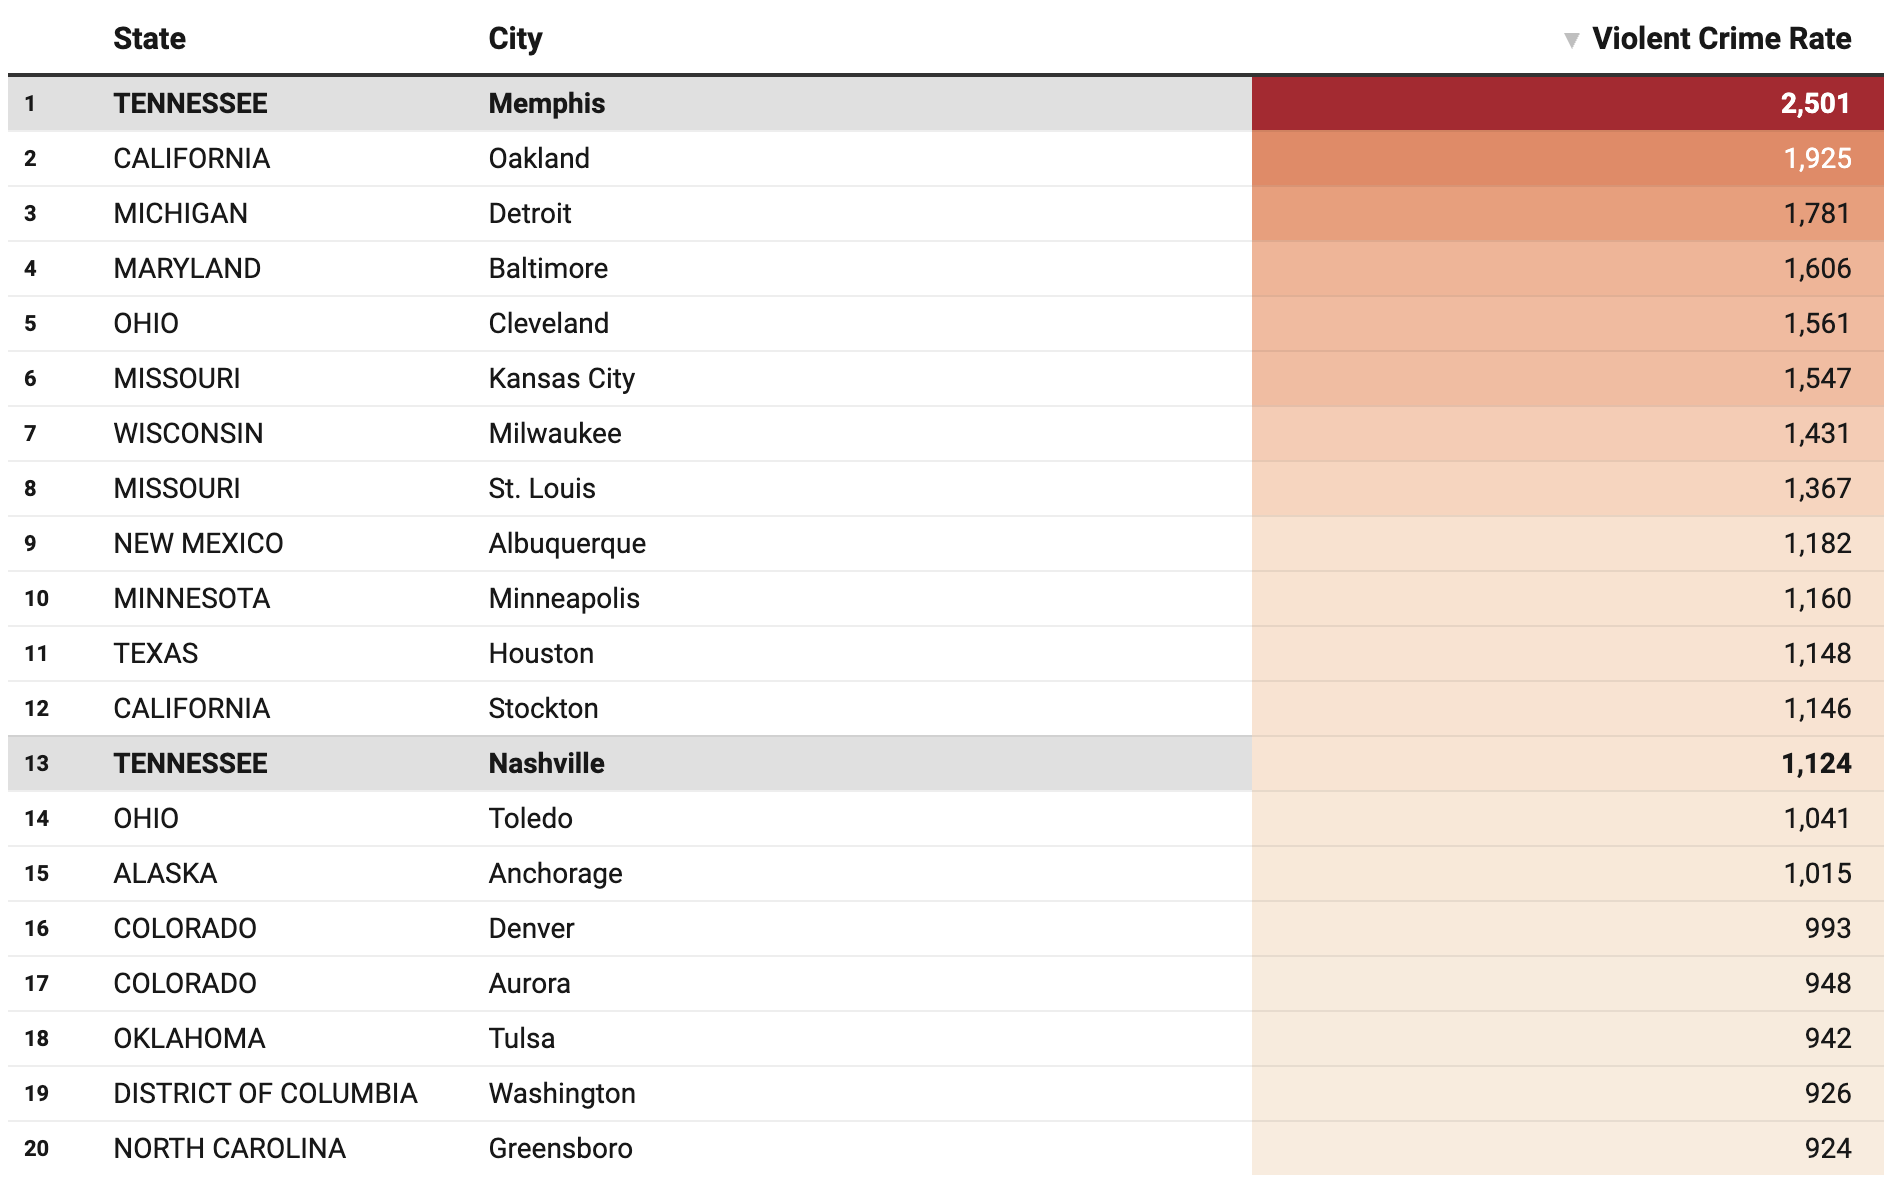1900x1196 pixels.
Task: Click Nashville's bold 1,124 rate value
Action: 1816,764
